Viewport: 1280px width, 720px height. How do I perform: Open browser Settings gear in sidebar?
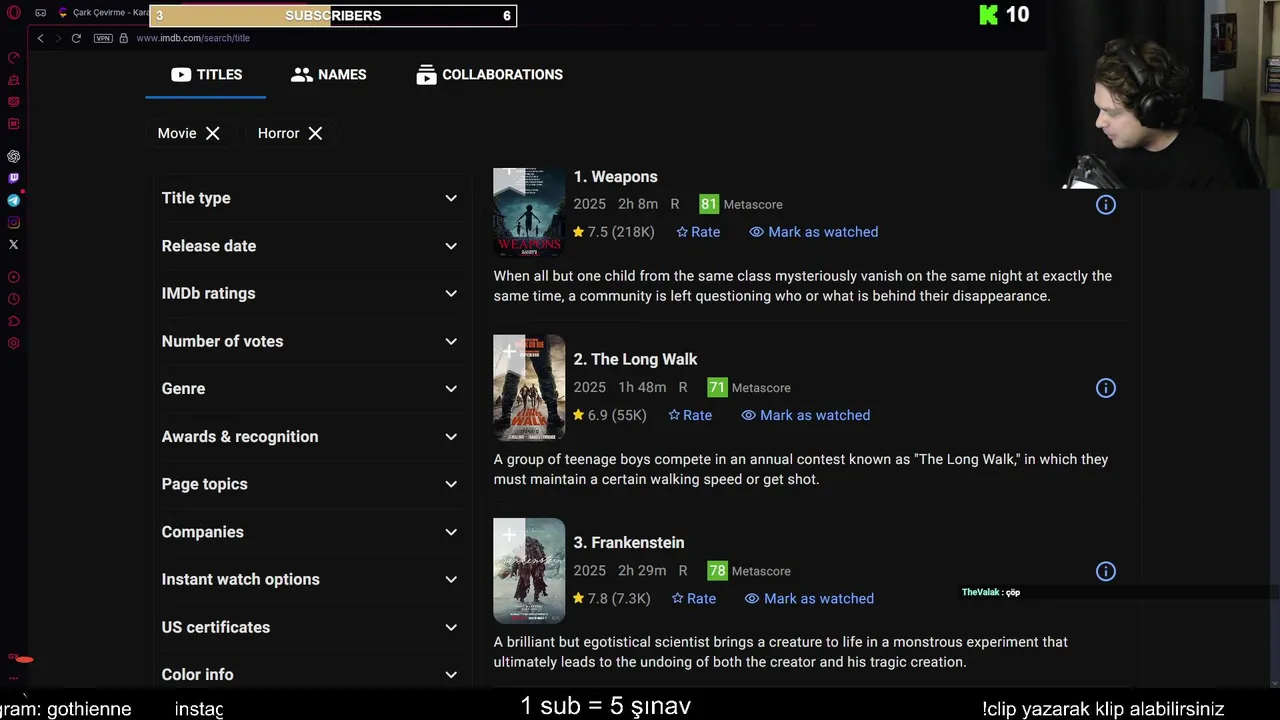[x=14, y=344]
